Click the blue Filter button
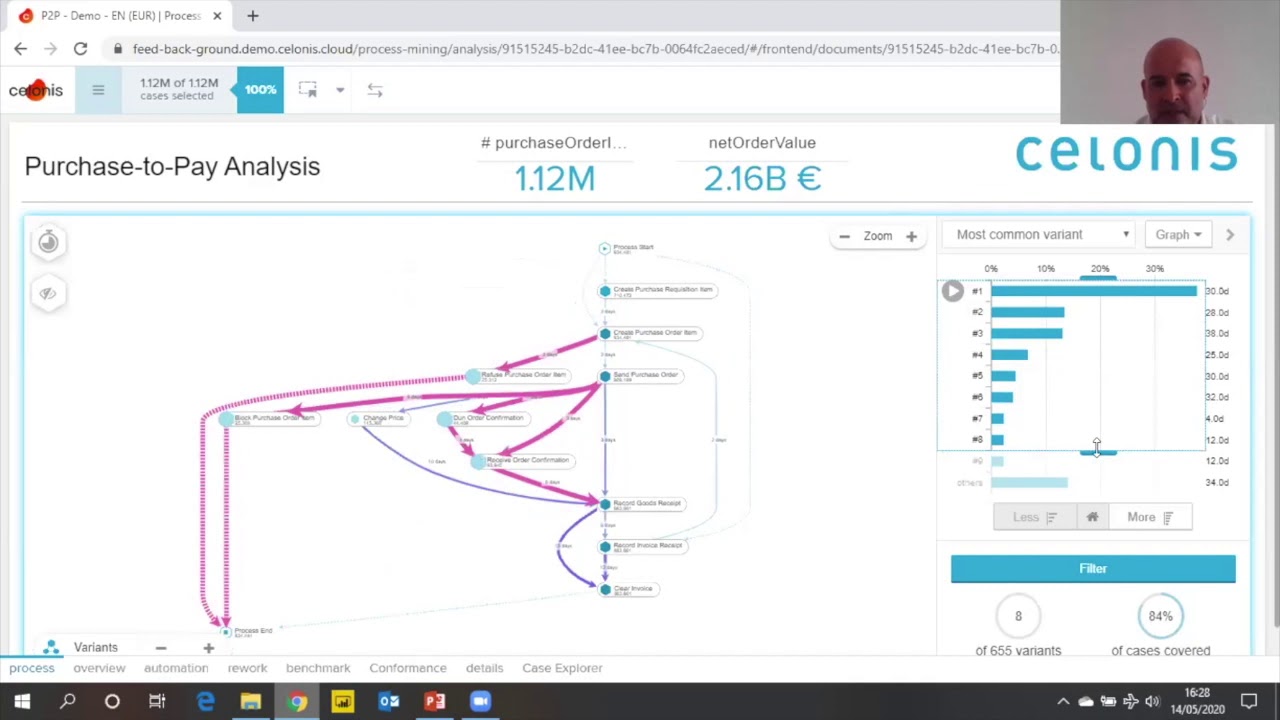Viewport: 1280px width, 720px height. (x=1093, y=568)
